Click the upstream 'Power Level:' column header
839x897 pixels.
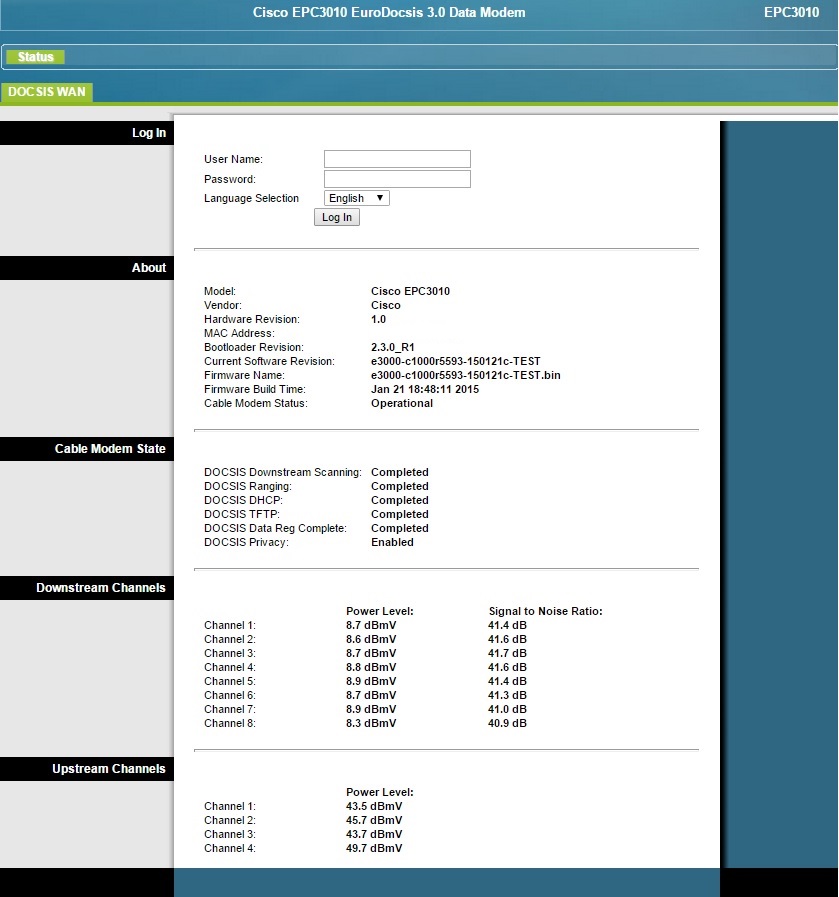pyautogui.click(x=379, y=792)
